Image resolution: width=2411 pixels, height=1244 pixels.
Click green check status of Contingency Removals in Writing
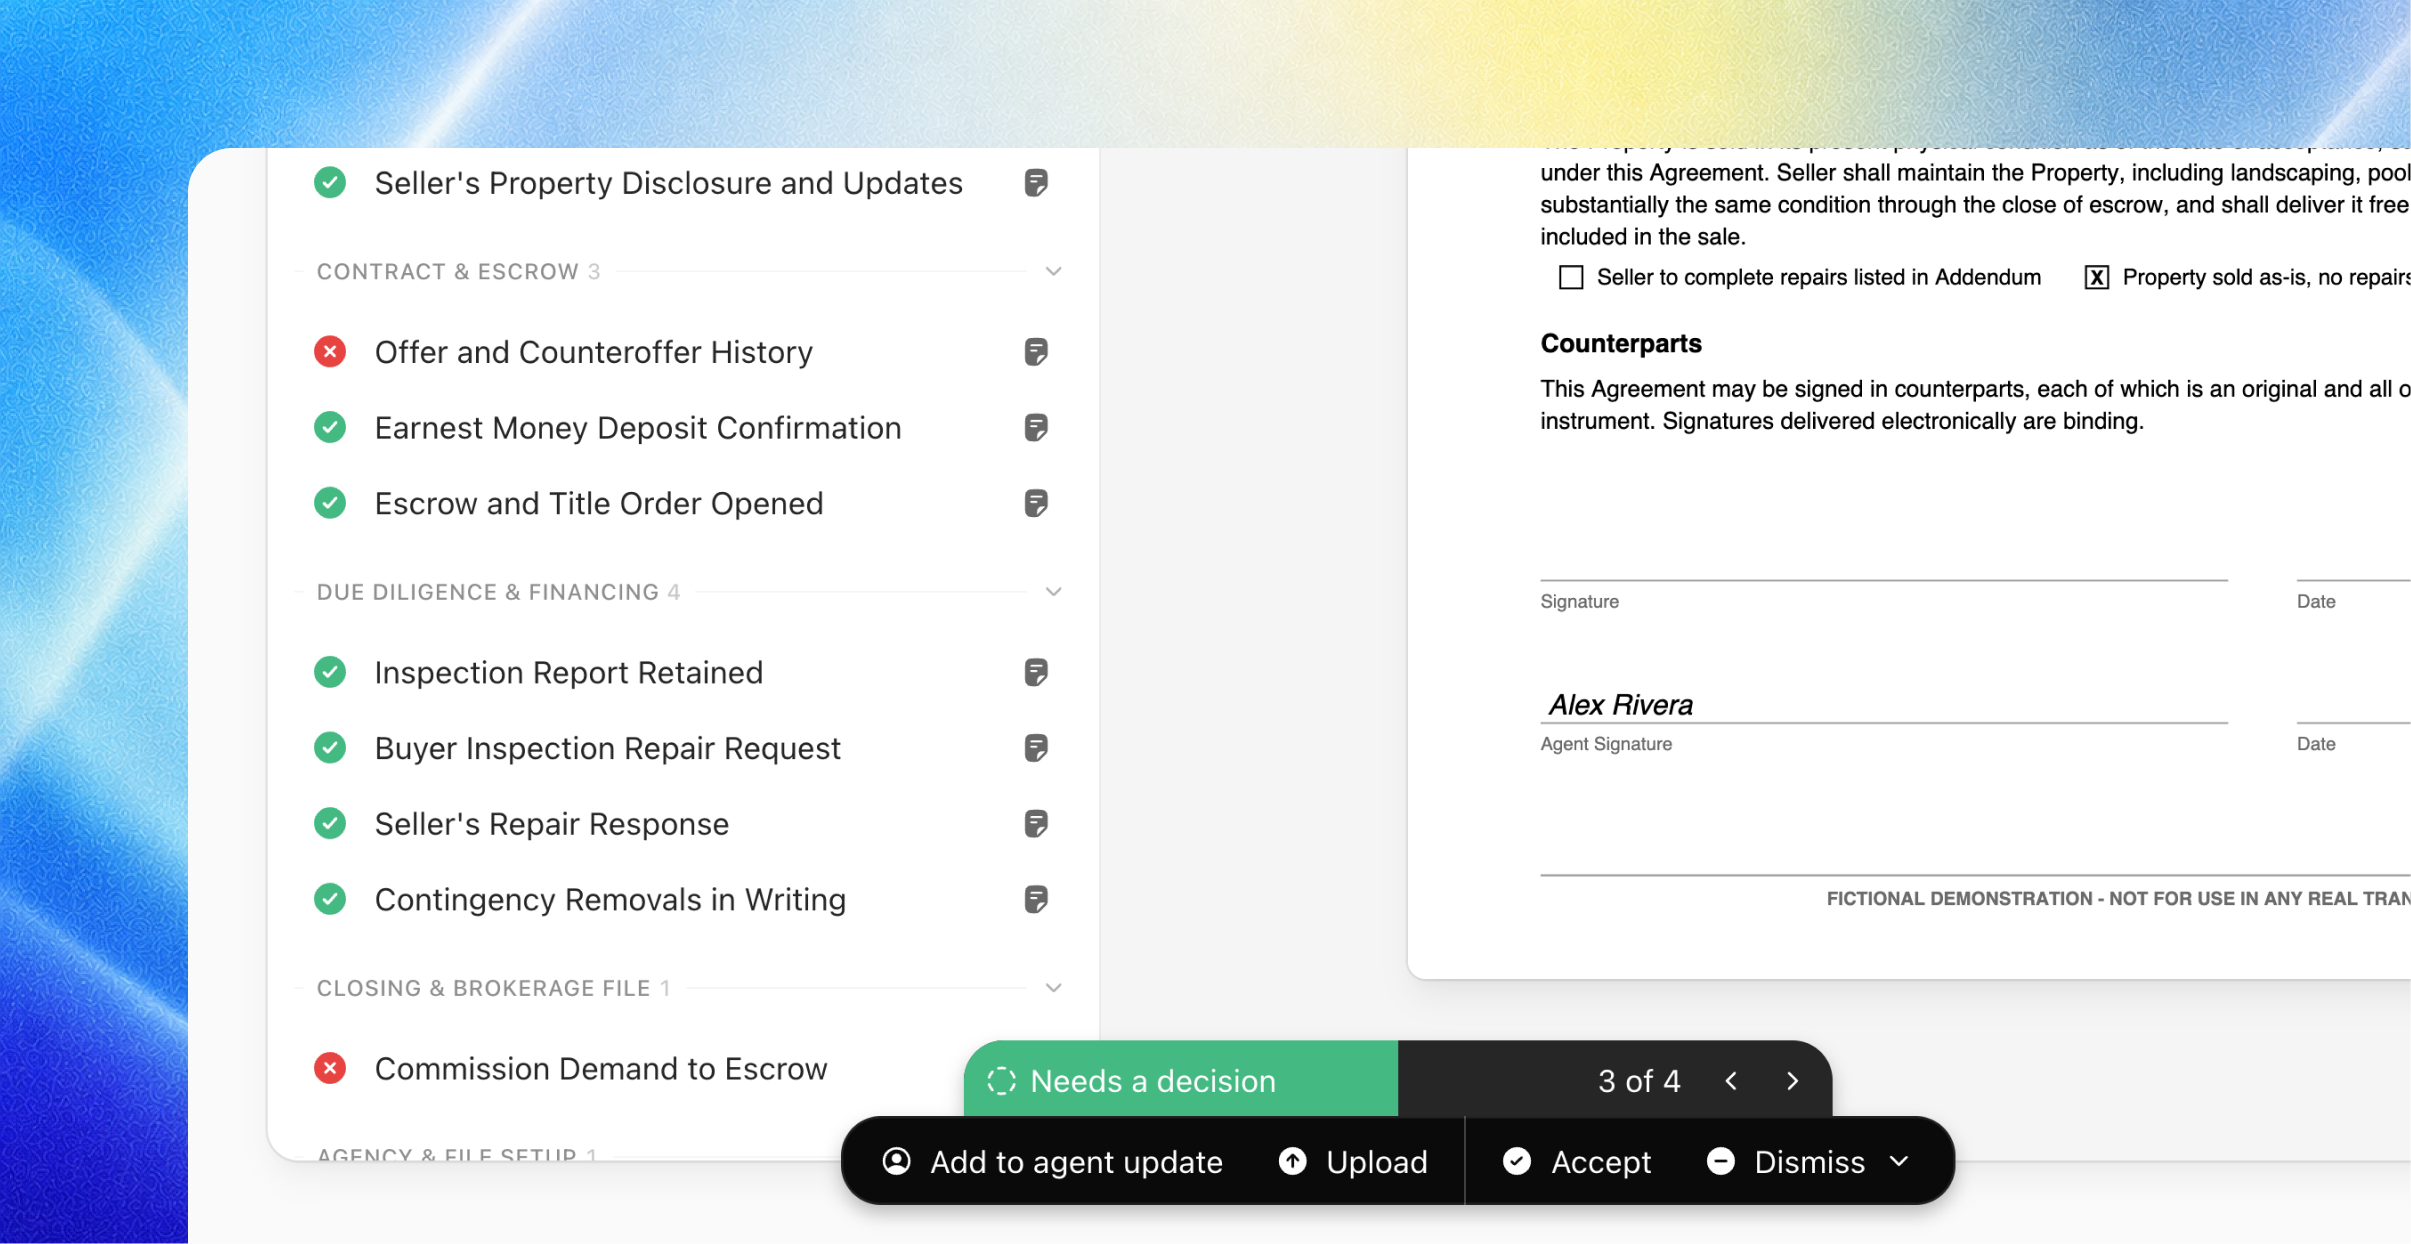330,899
